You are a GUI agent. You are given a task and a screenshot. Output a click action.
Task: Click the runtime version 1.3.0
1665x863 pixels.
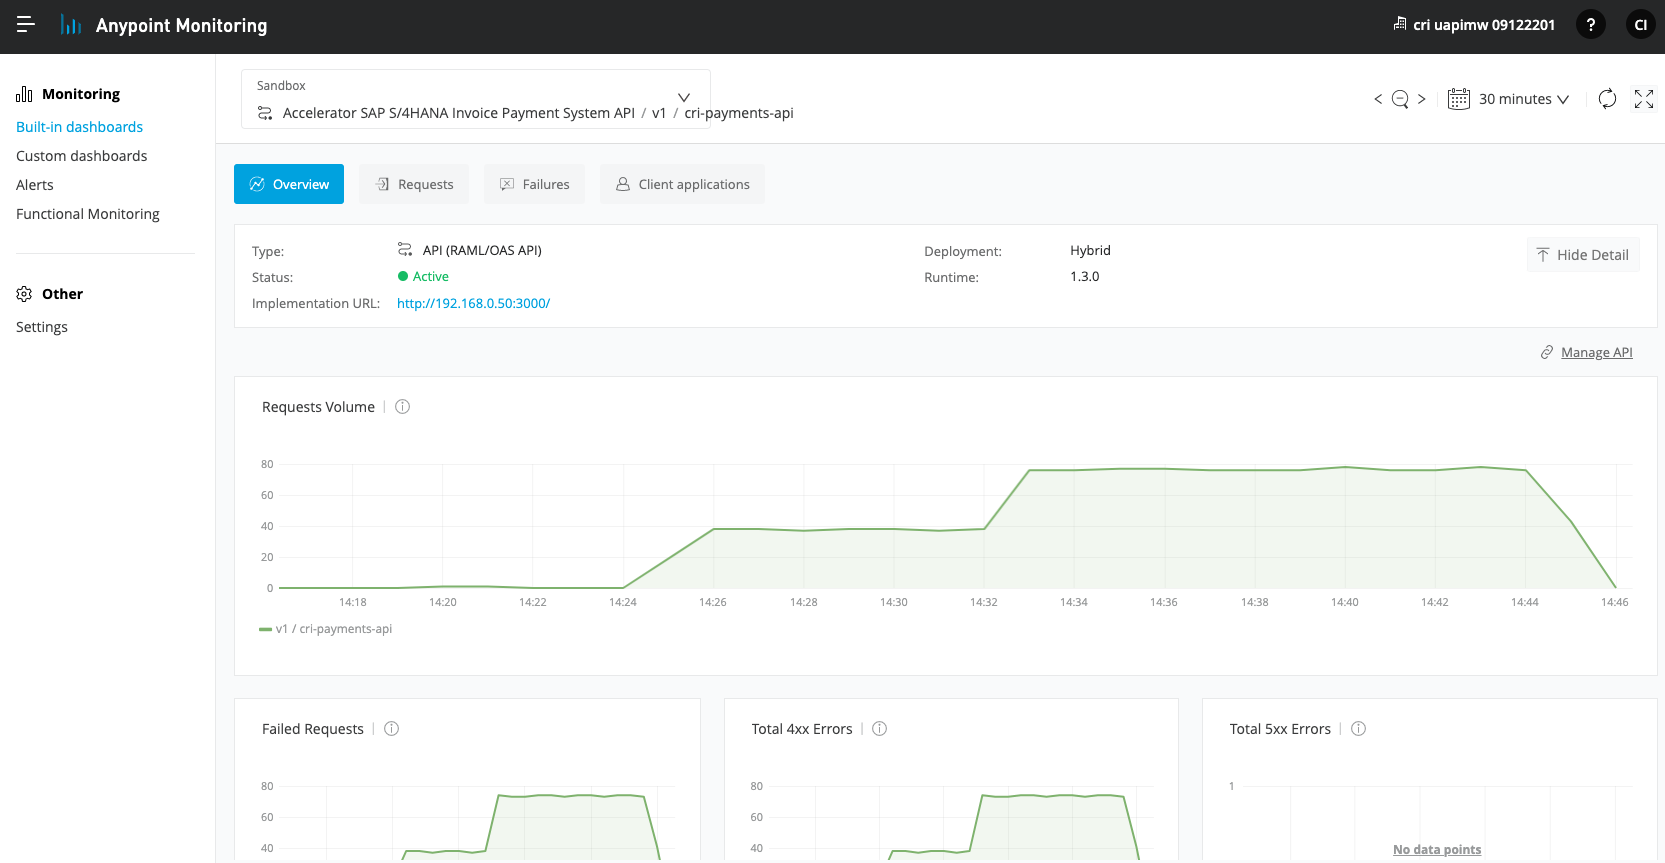pyautogui.click(x=1084, y=277)
